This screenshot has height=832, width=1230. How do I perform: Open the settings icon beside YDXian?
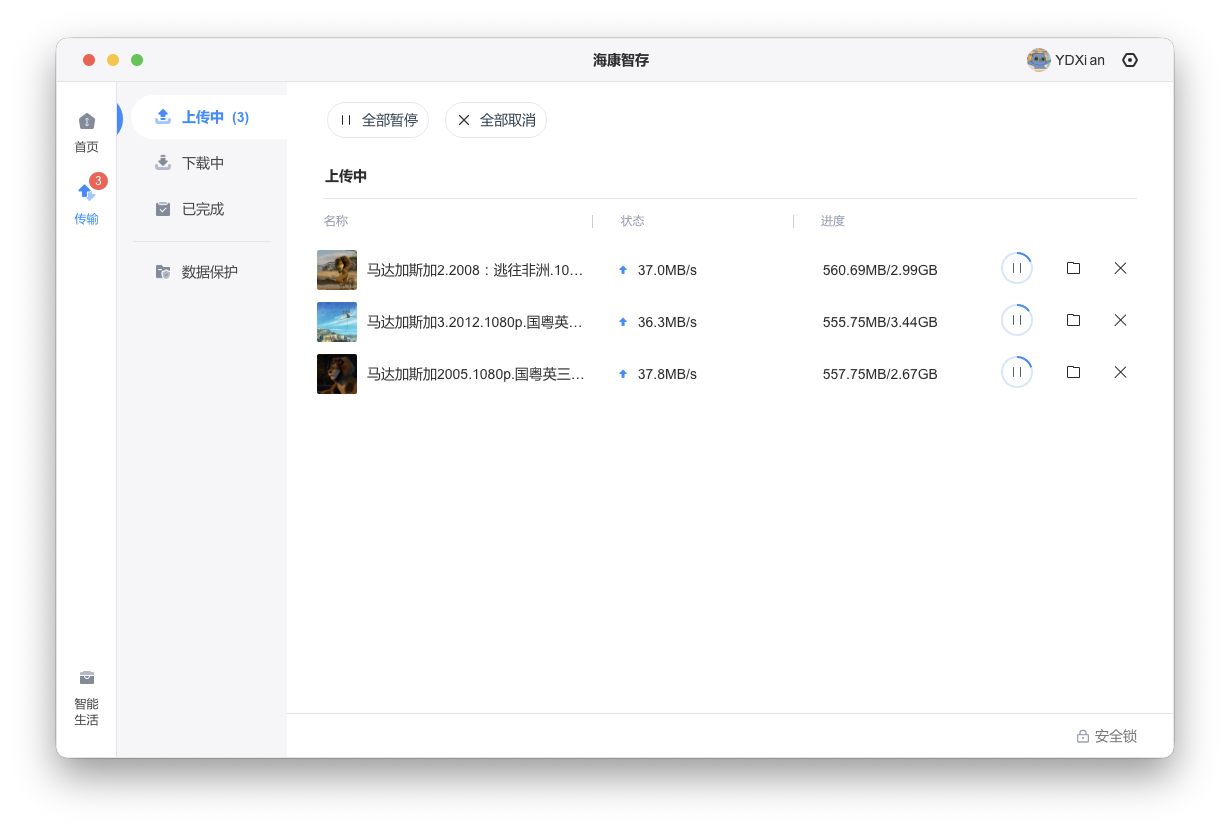1130,60
